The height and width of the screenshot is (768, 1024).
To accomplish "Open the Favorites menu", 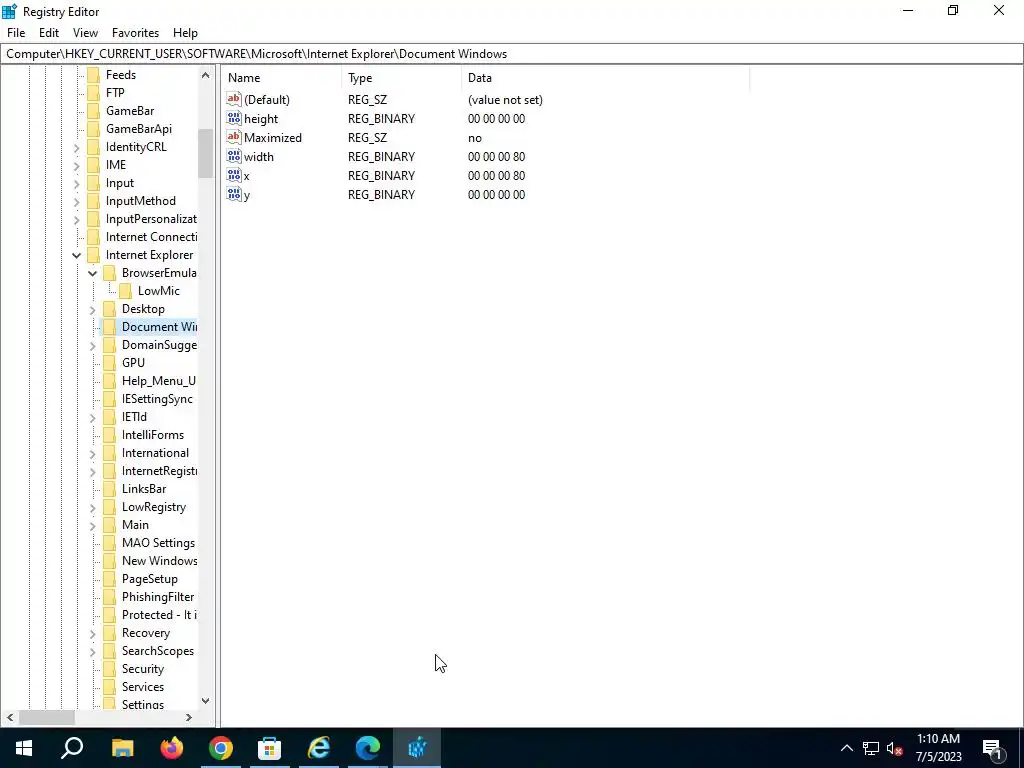I will [x=135, y=33].
